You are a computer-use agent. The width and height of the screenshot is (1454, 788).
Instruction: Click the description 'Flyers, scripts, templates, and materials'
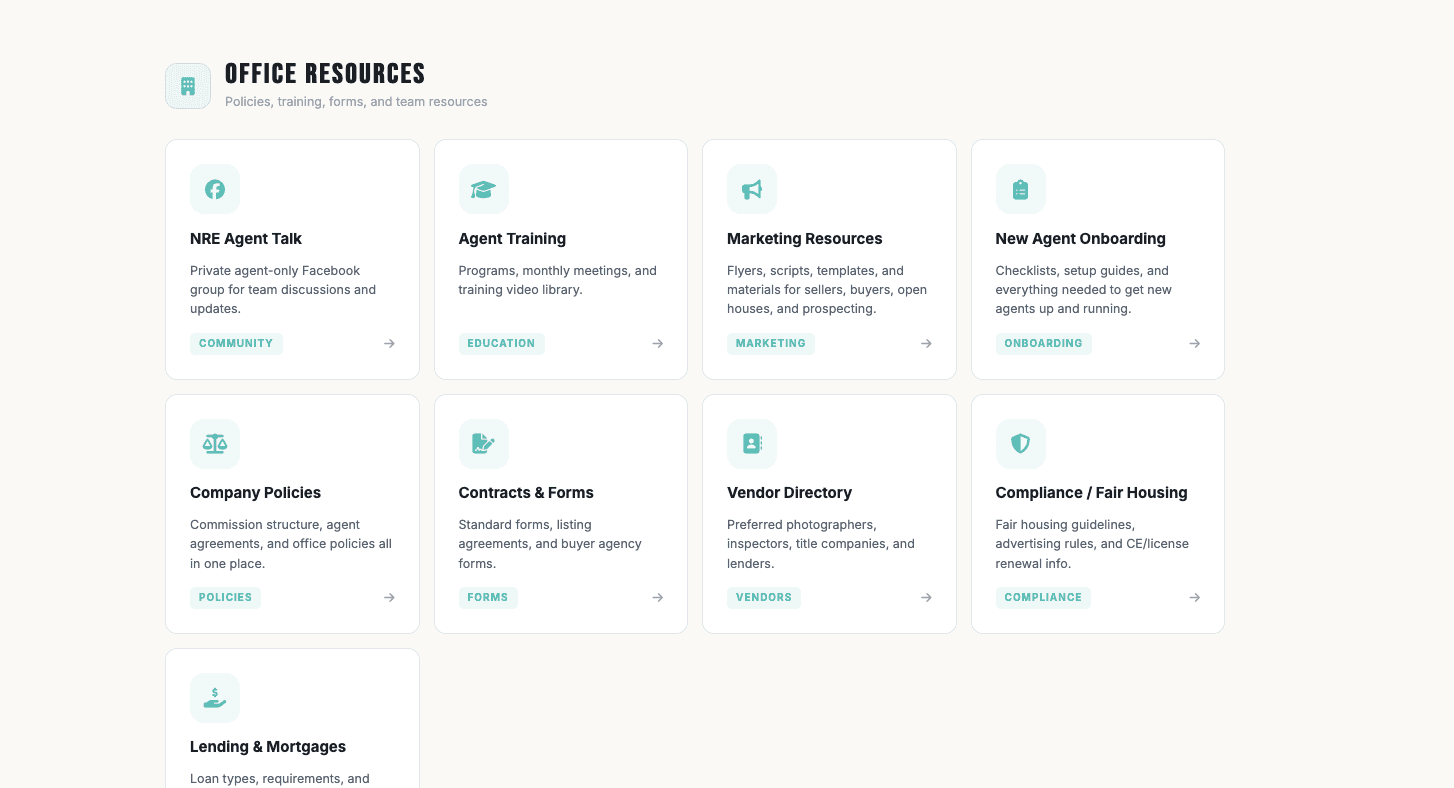click(x=827, y=290)
